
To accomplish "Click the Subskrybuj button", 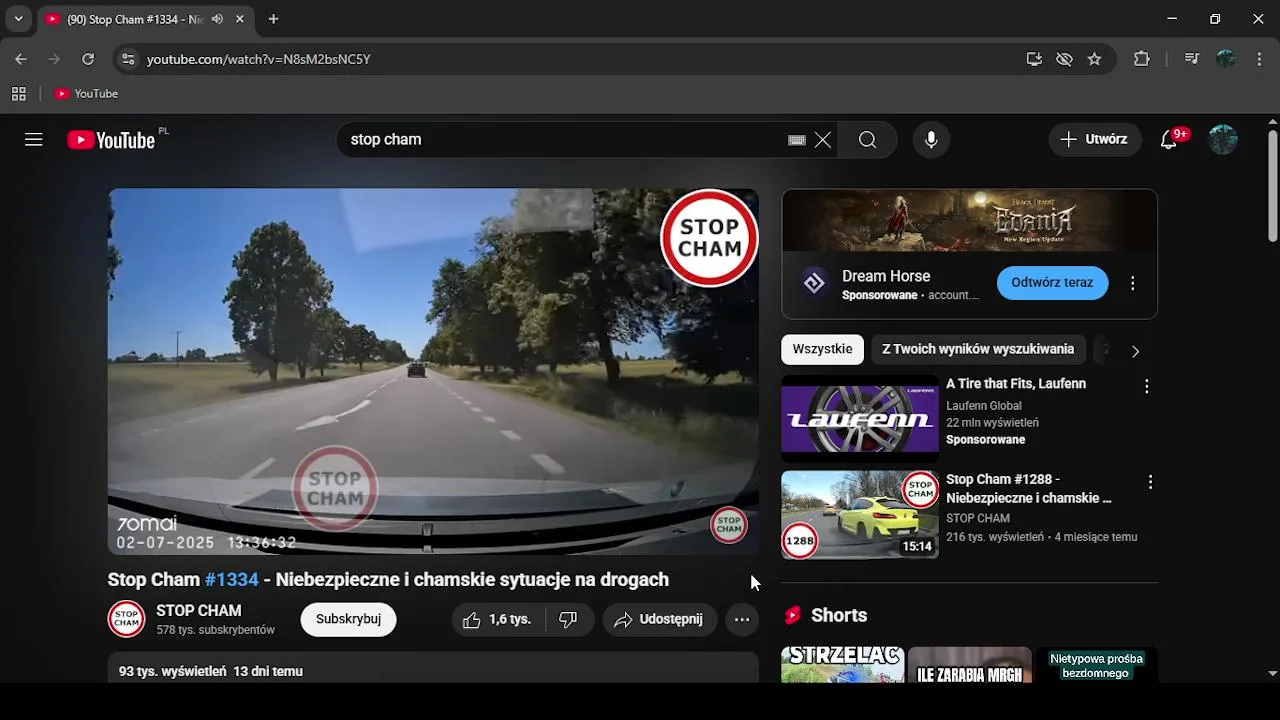I will pyautogui.click(x=348, y=620).
